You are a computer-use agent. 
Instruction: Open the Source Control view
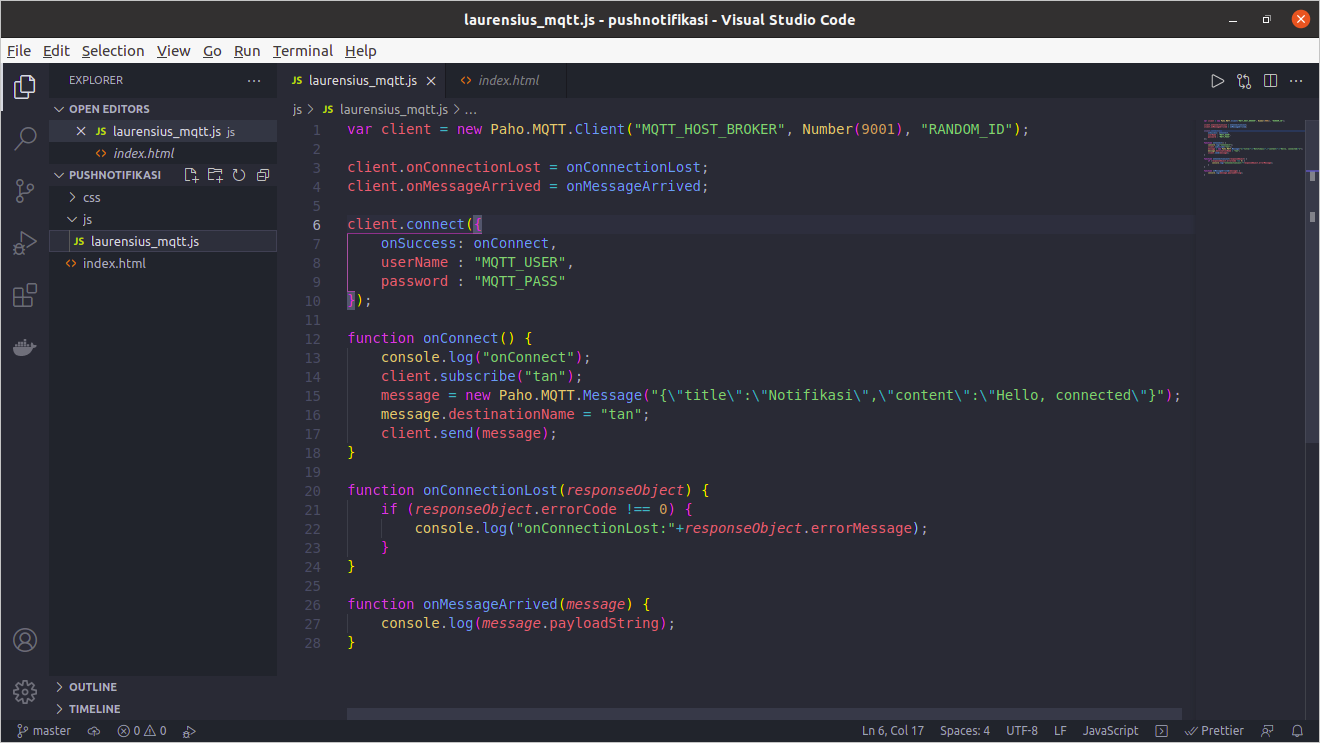[25, 191]
